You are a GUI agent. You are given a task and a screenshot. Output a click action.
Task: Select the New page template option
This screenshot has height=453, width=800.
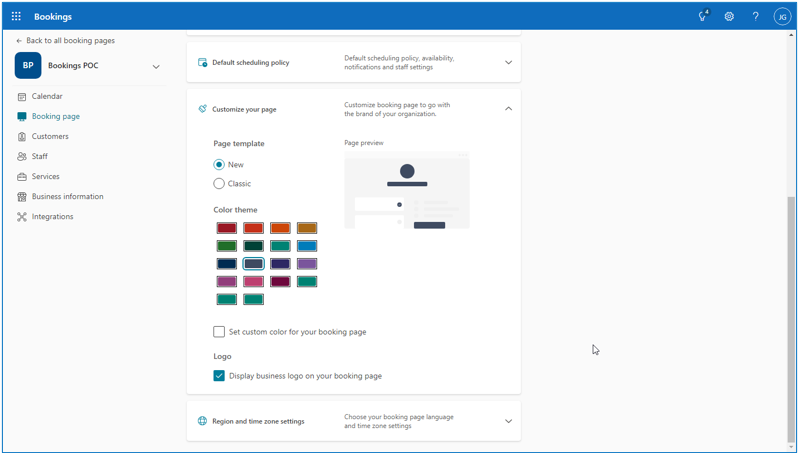coord(219,165)
